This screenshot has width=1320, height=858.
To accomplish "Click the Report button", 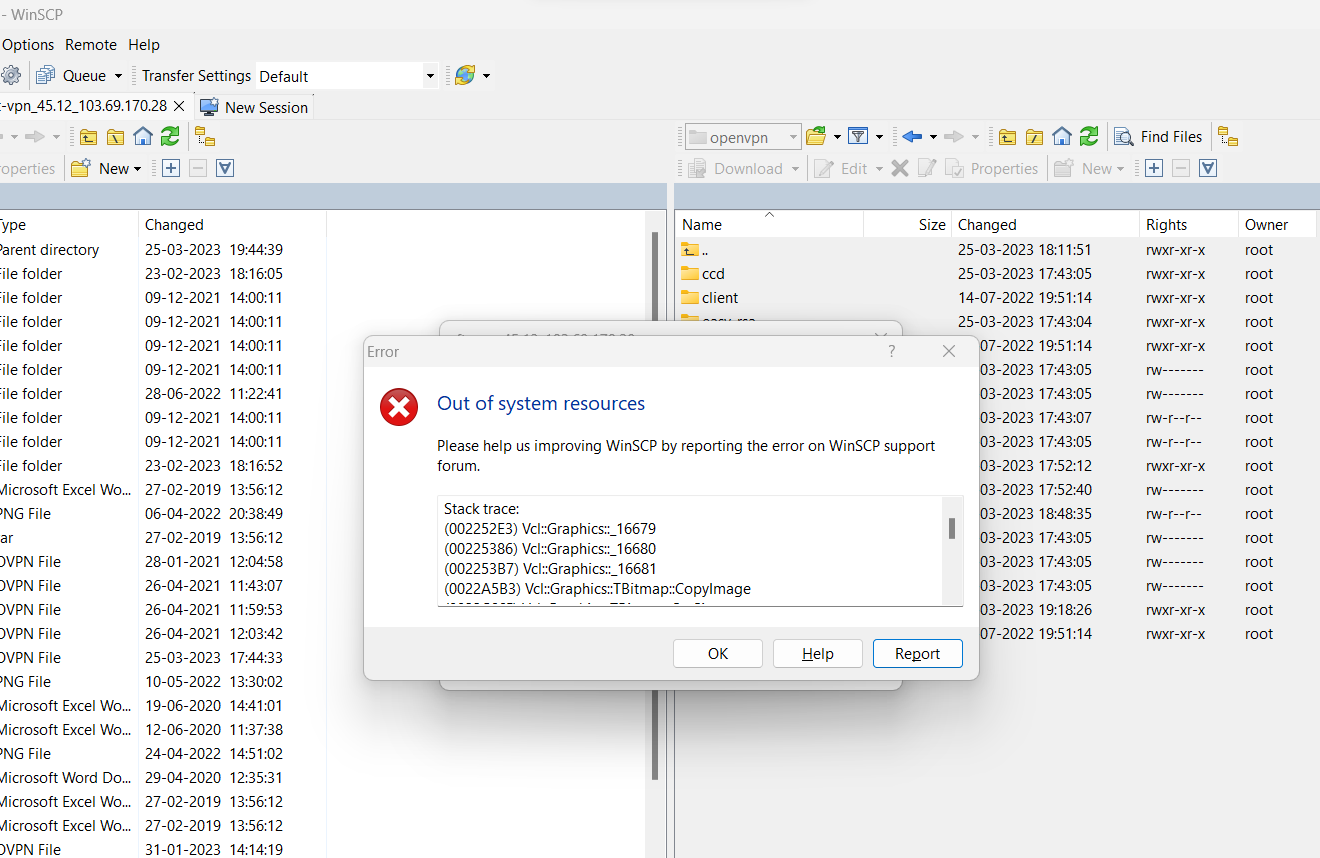I will (x=917, y=654).
